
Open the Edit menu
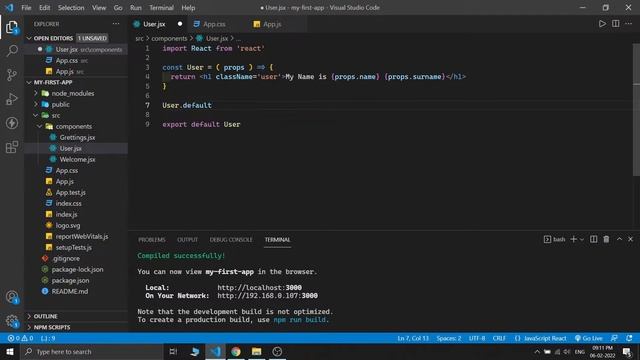tap(44, 8)
